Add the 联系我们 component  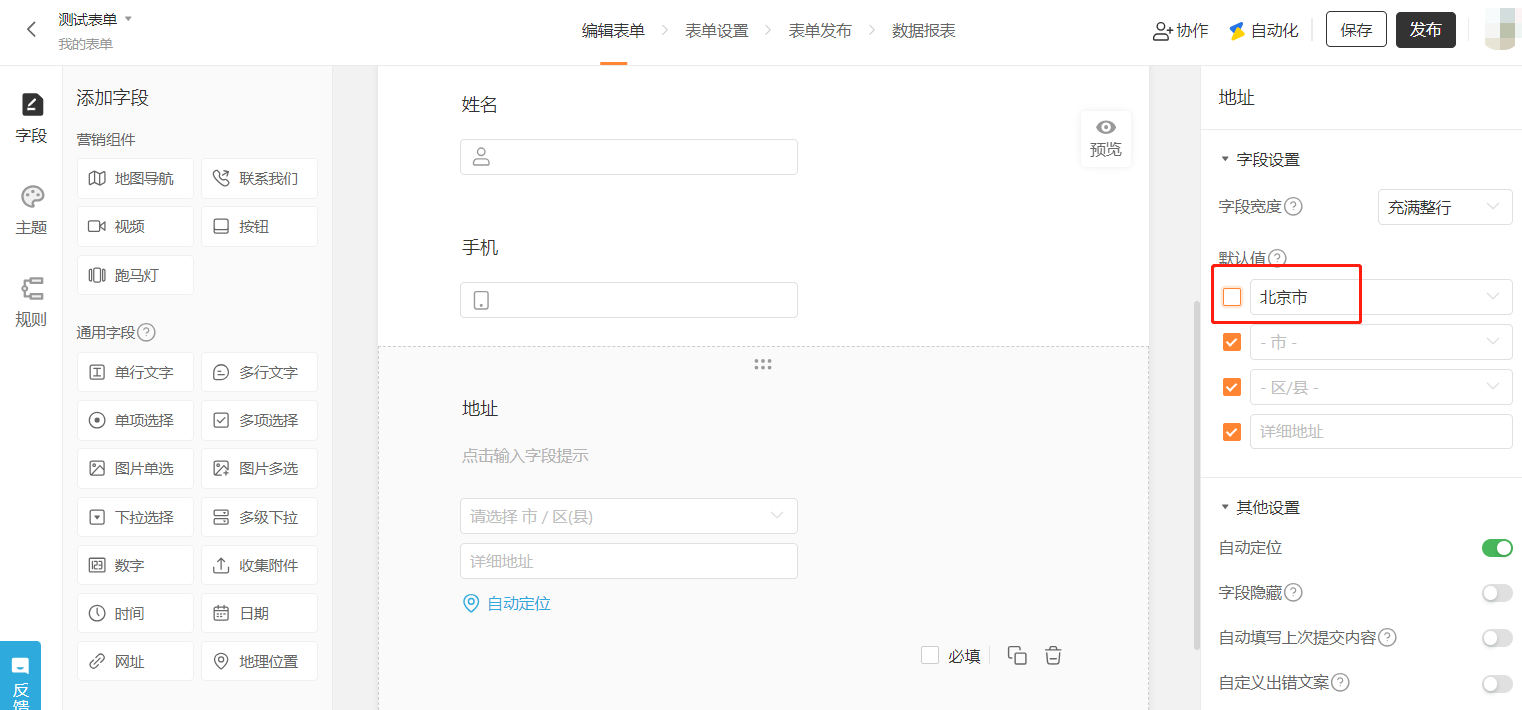point(259,178)
